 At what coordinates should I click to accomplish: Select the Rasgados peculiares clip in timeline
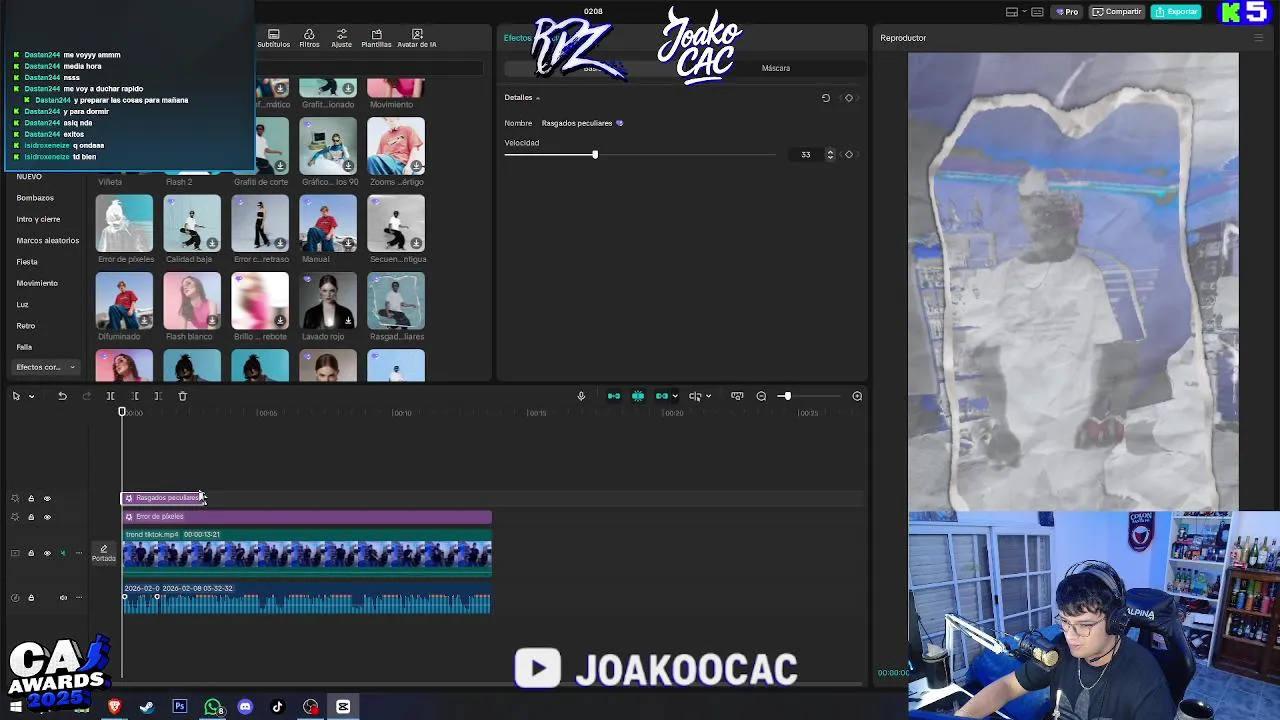click(162, 498)
